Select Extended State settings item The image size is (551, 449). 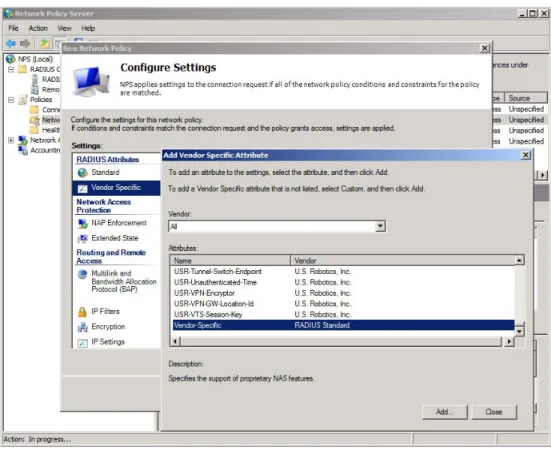click(115, 238)
